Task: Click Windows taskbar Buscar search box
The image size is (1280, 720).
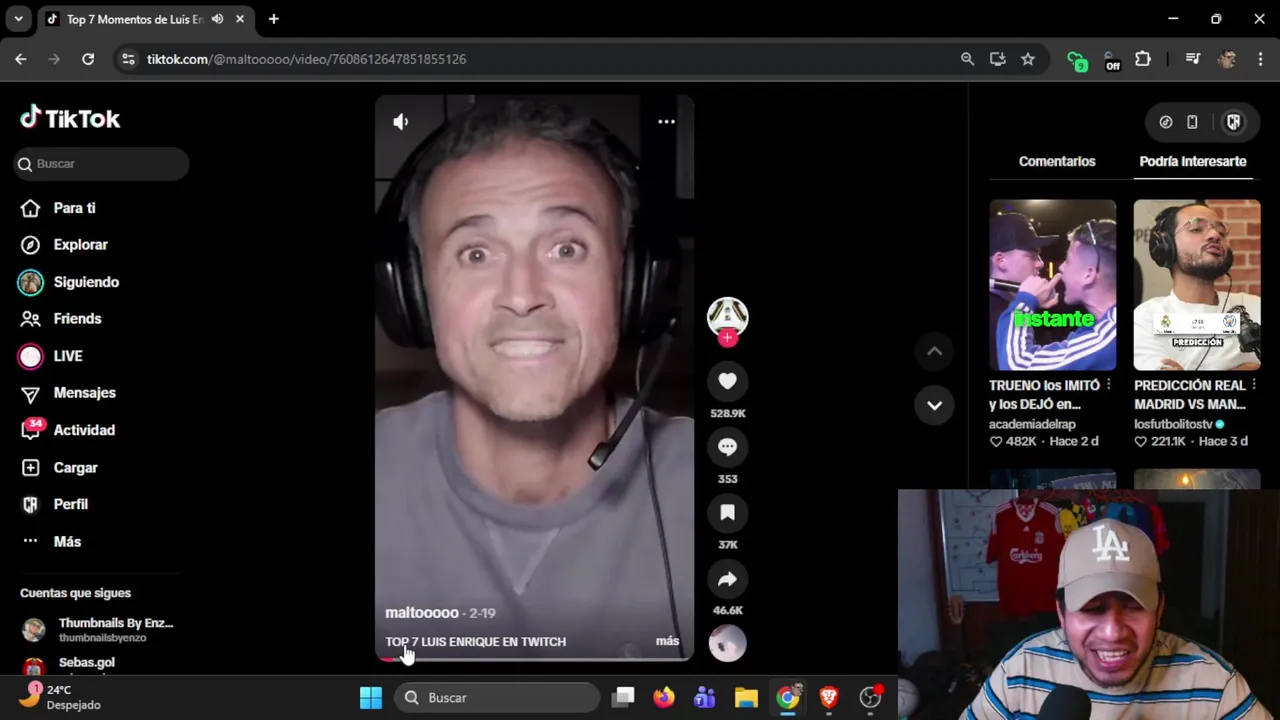Action: click(x=497, y=697)
